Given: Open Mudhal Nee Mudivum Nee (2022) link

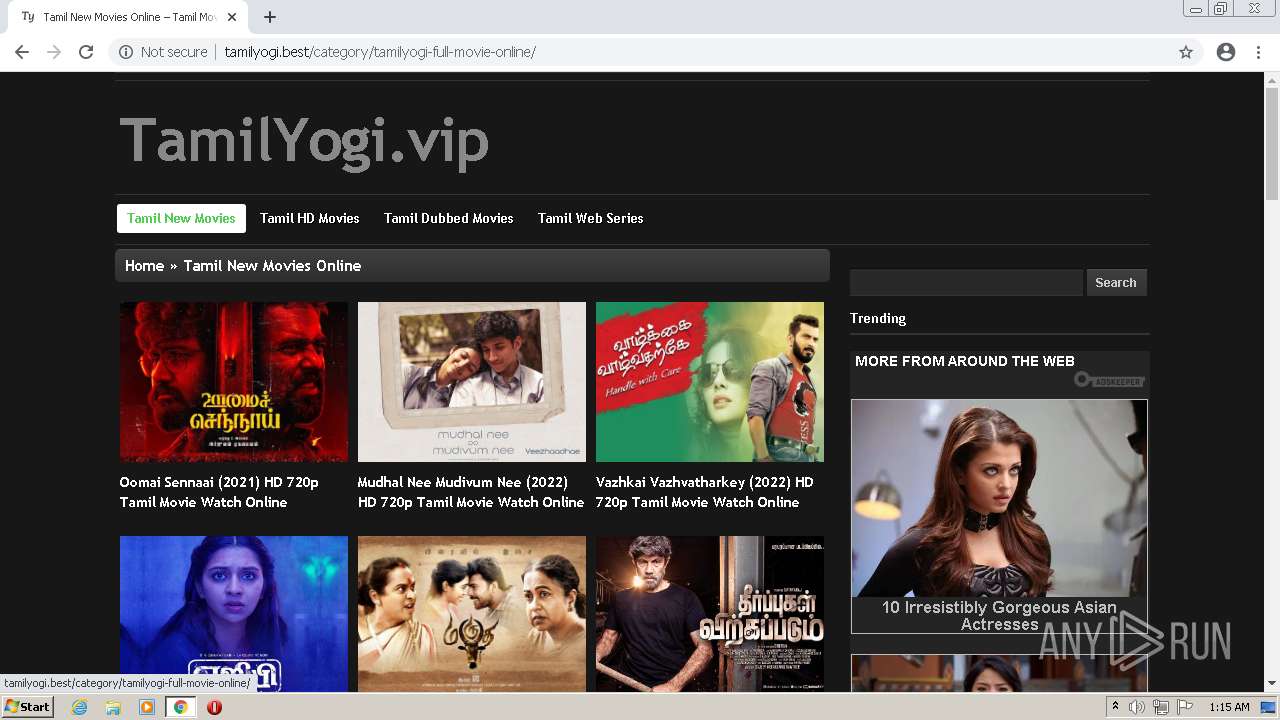Looking at the screenshot, I should click(471, 492).
